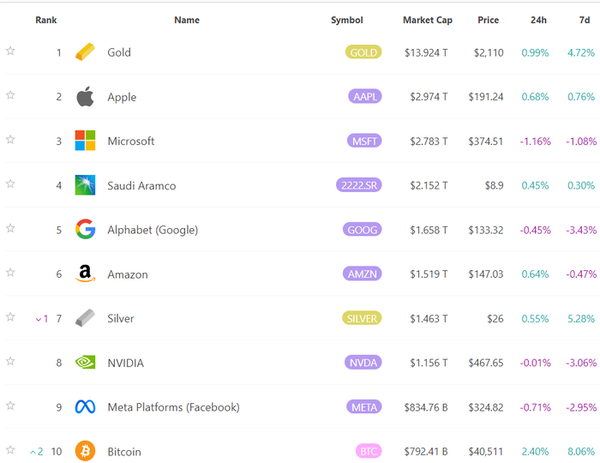Star Meta Platforms as favorite
600x463 pixels.
(10, 405)
